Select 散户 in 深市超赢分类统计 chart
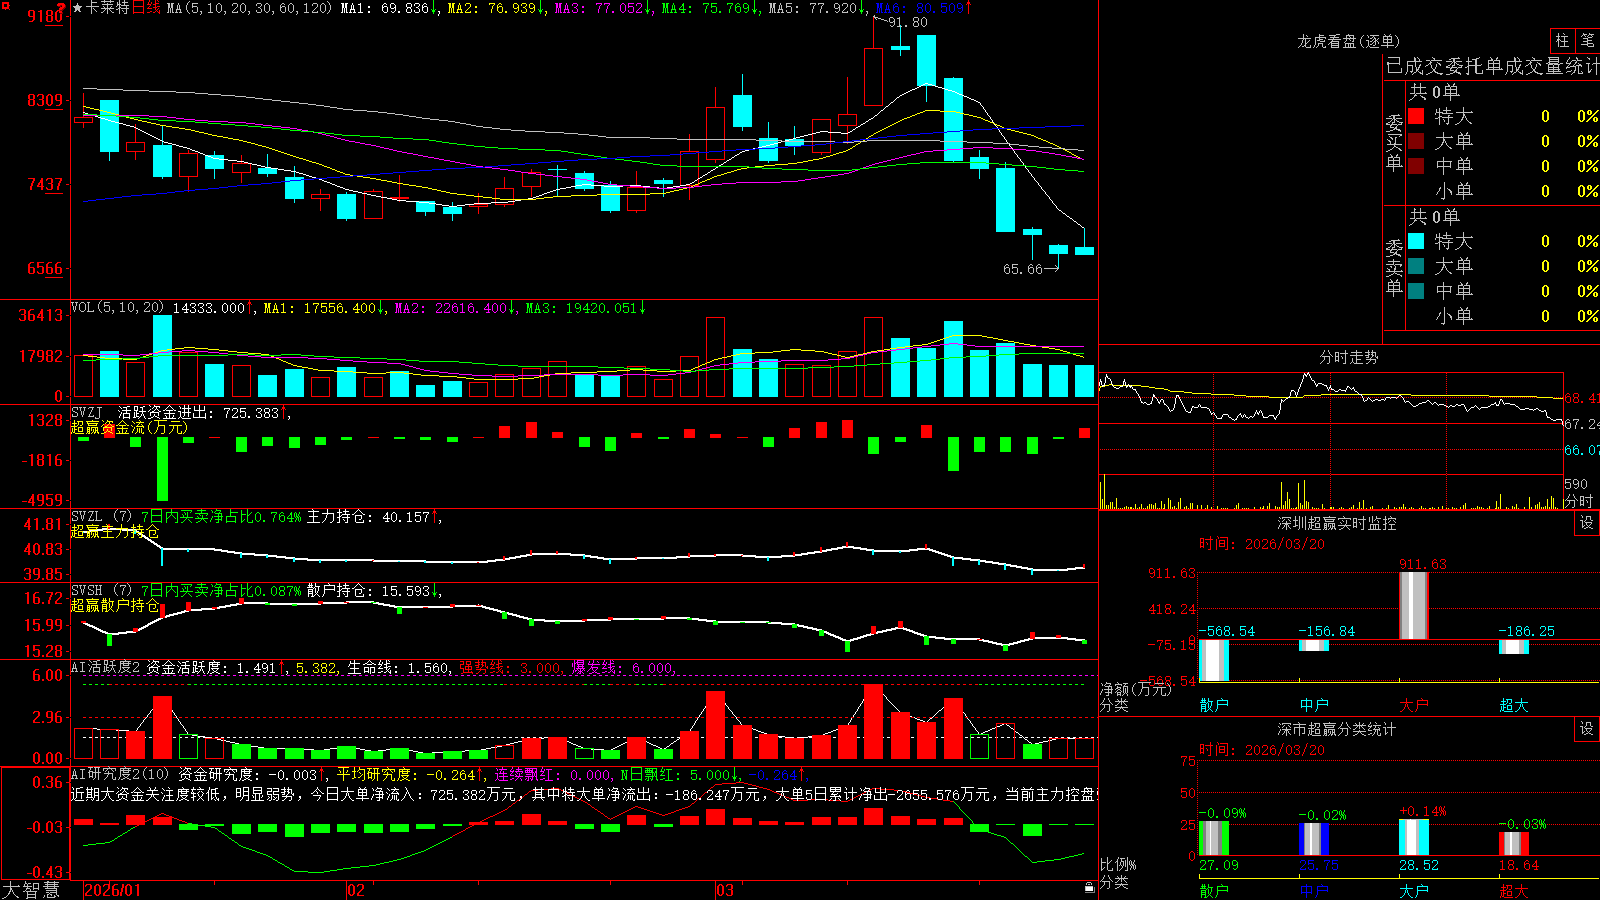 click(1214, 891)
